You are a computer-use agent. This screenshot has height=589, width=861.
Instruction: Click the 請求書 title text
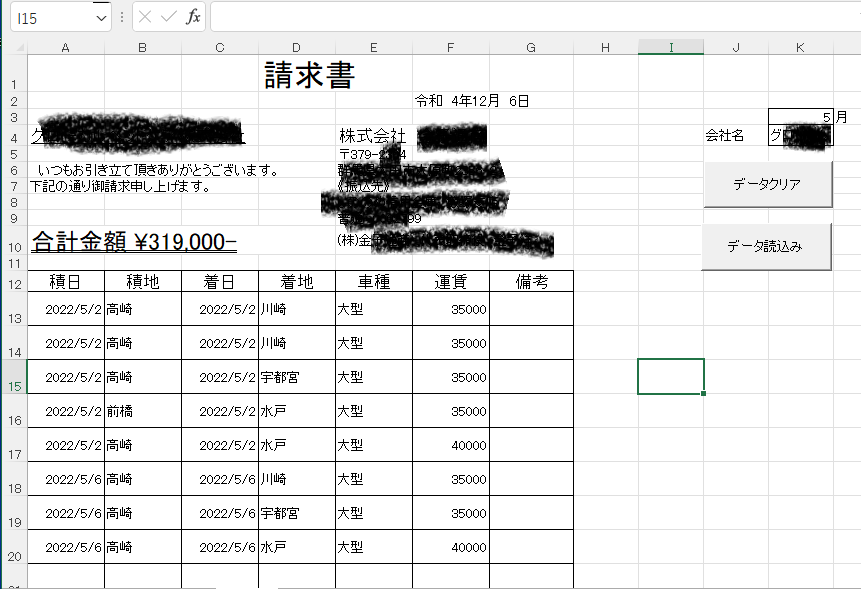[310, 75]
